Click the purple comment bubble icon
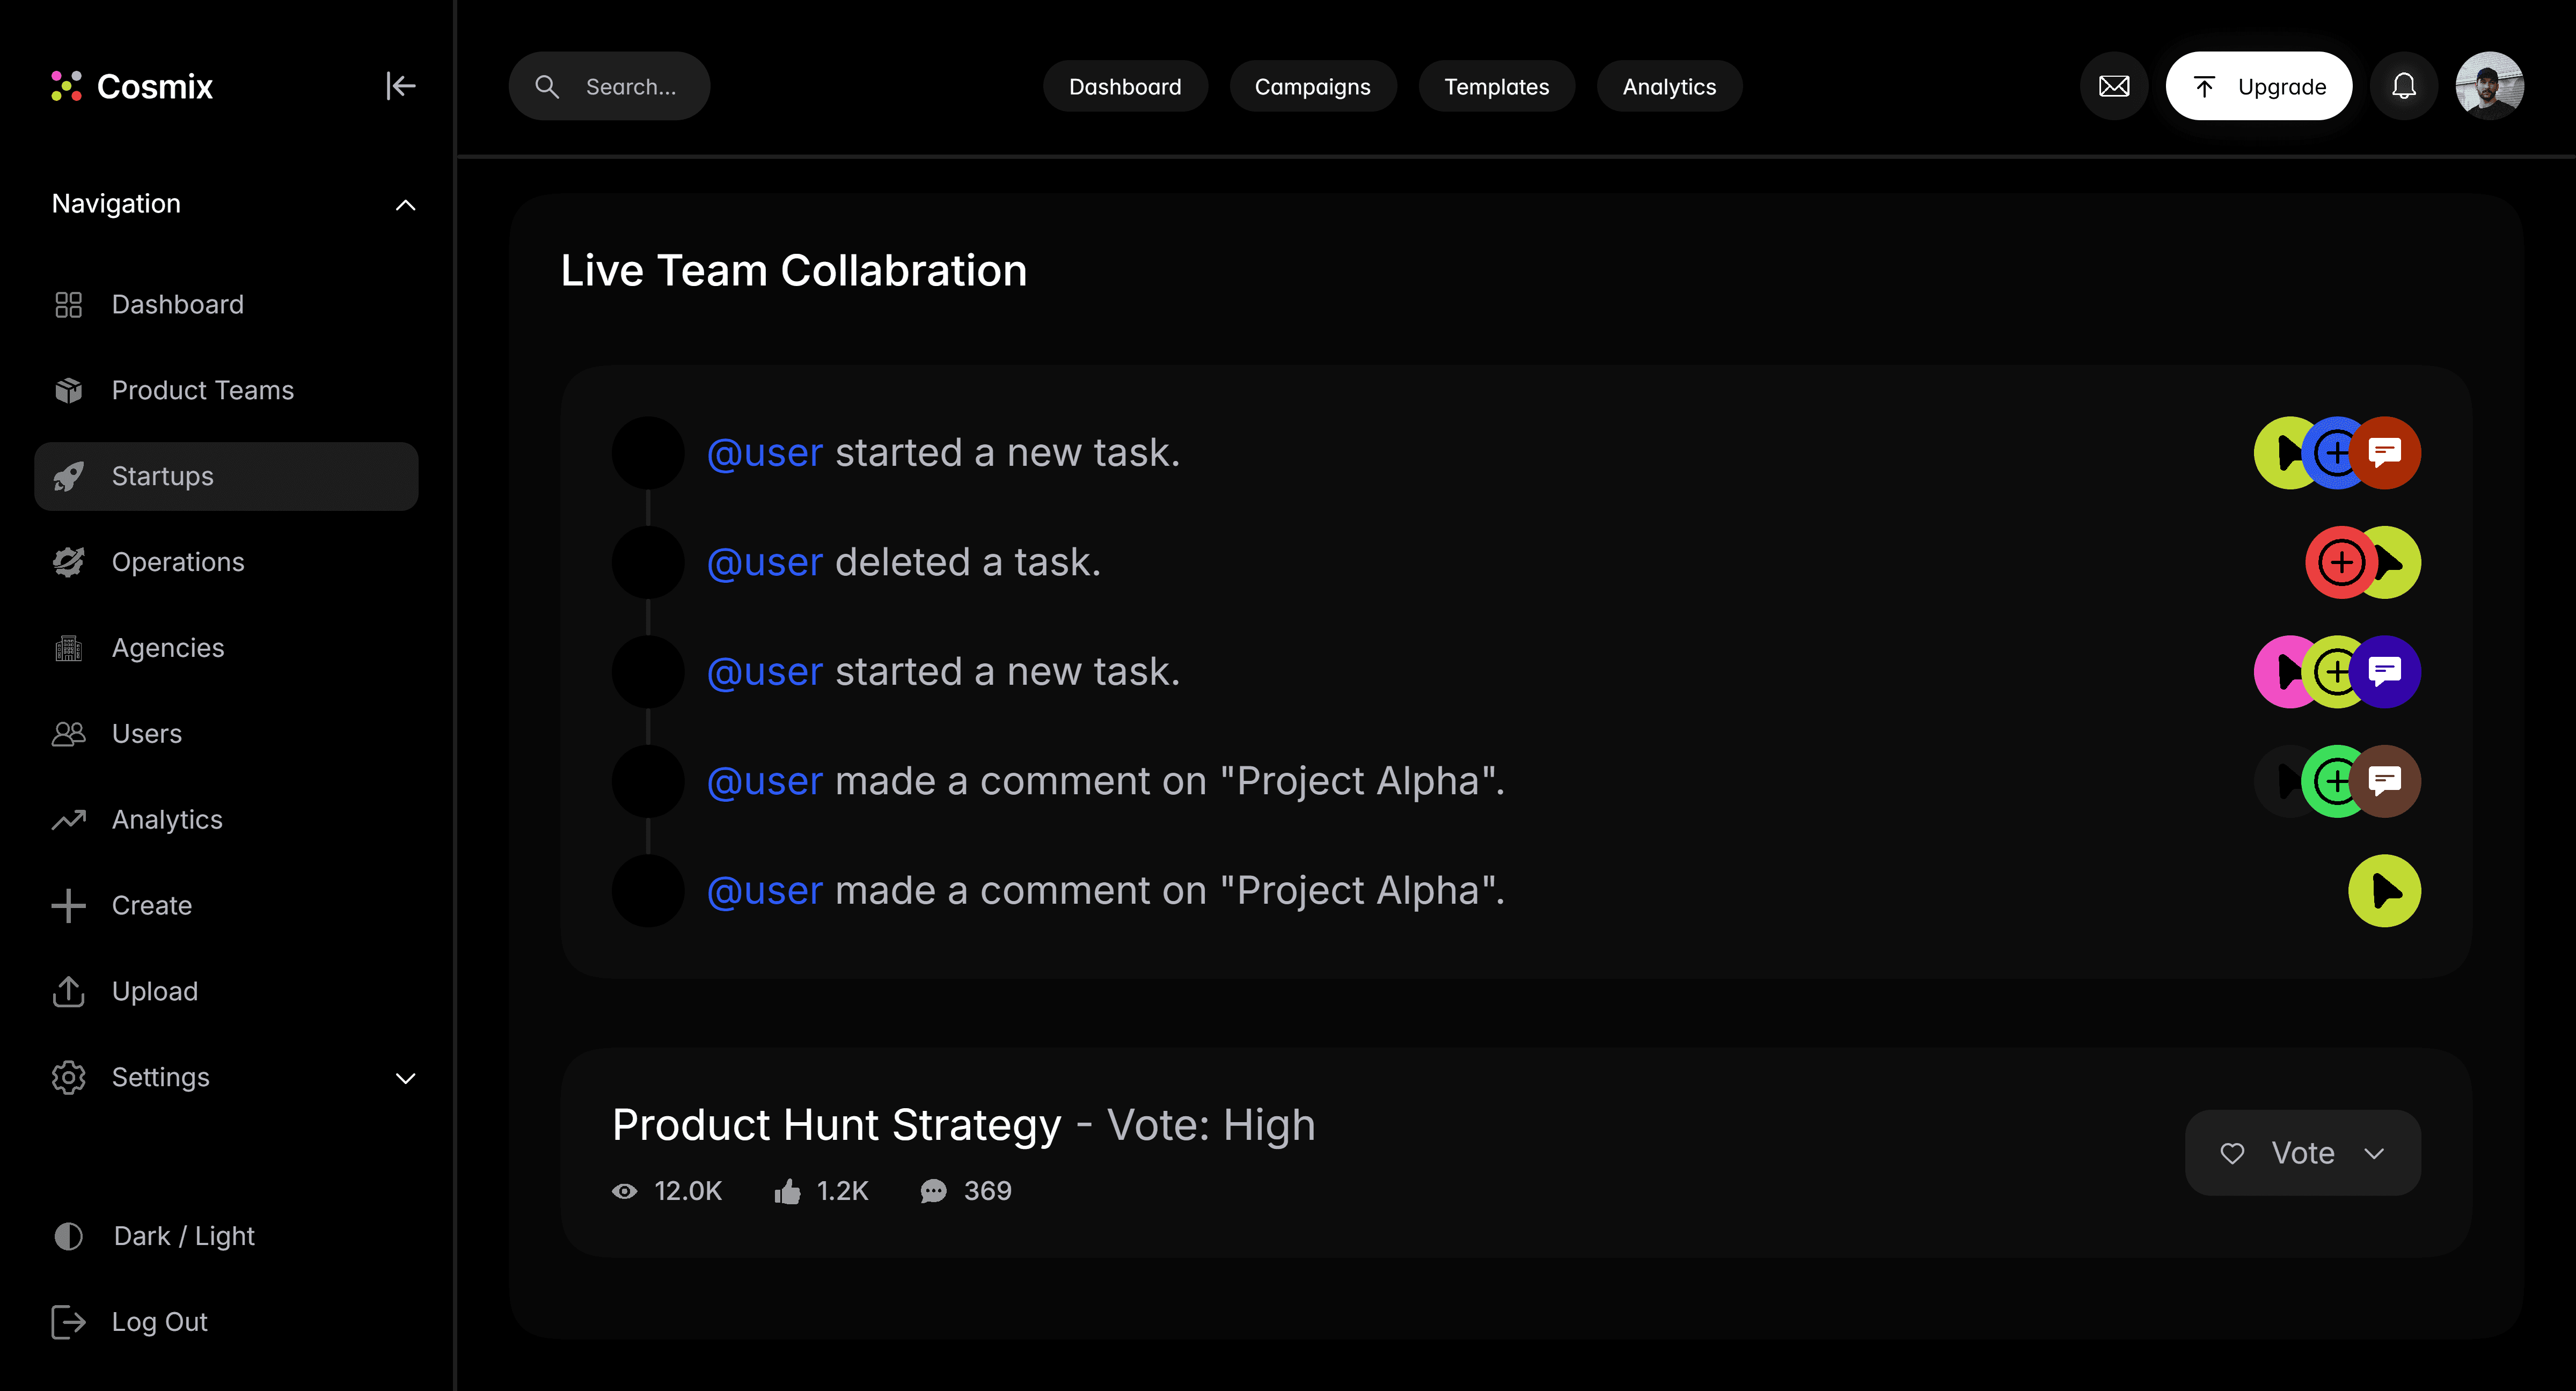Viewport: 2576px width, 1391px height. (x=2385, y=671)
